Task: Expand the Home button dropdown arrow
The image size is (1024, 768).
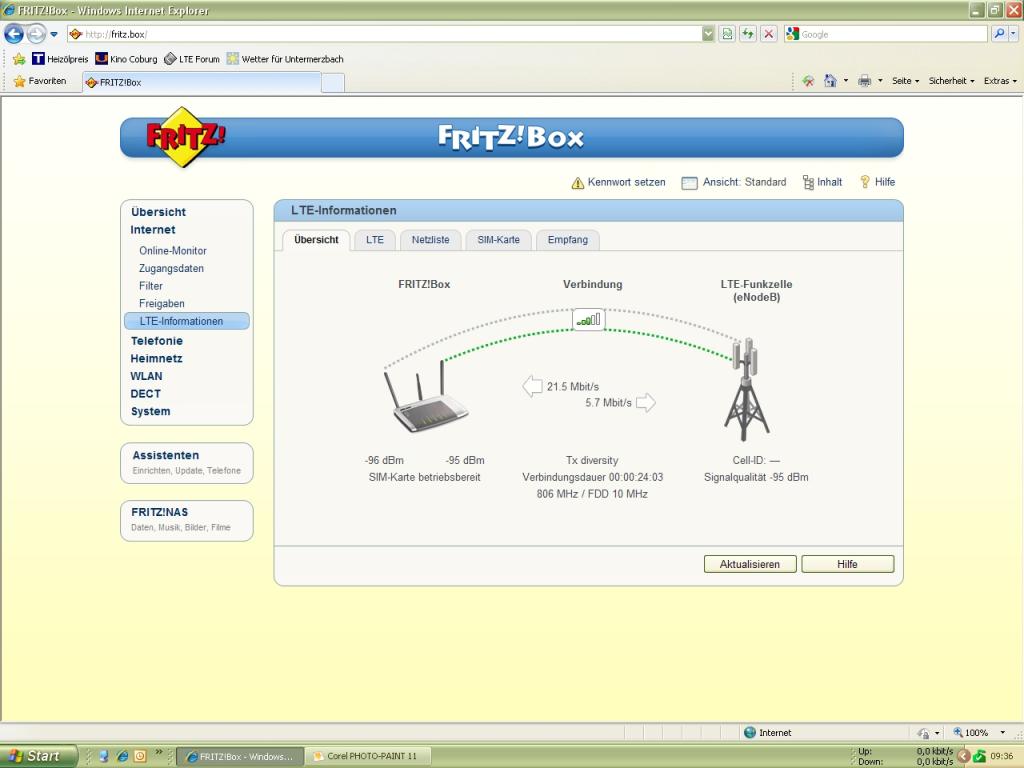Action: 846,81
